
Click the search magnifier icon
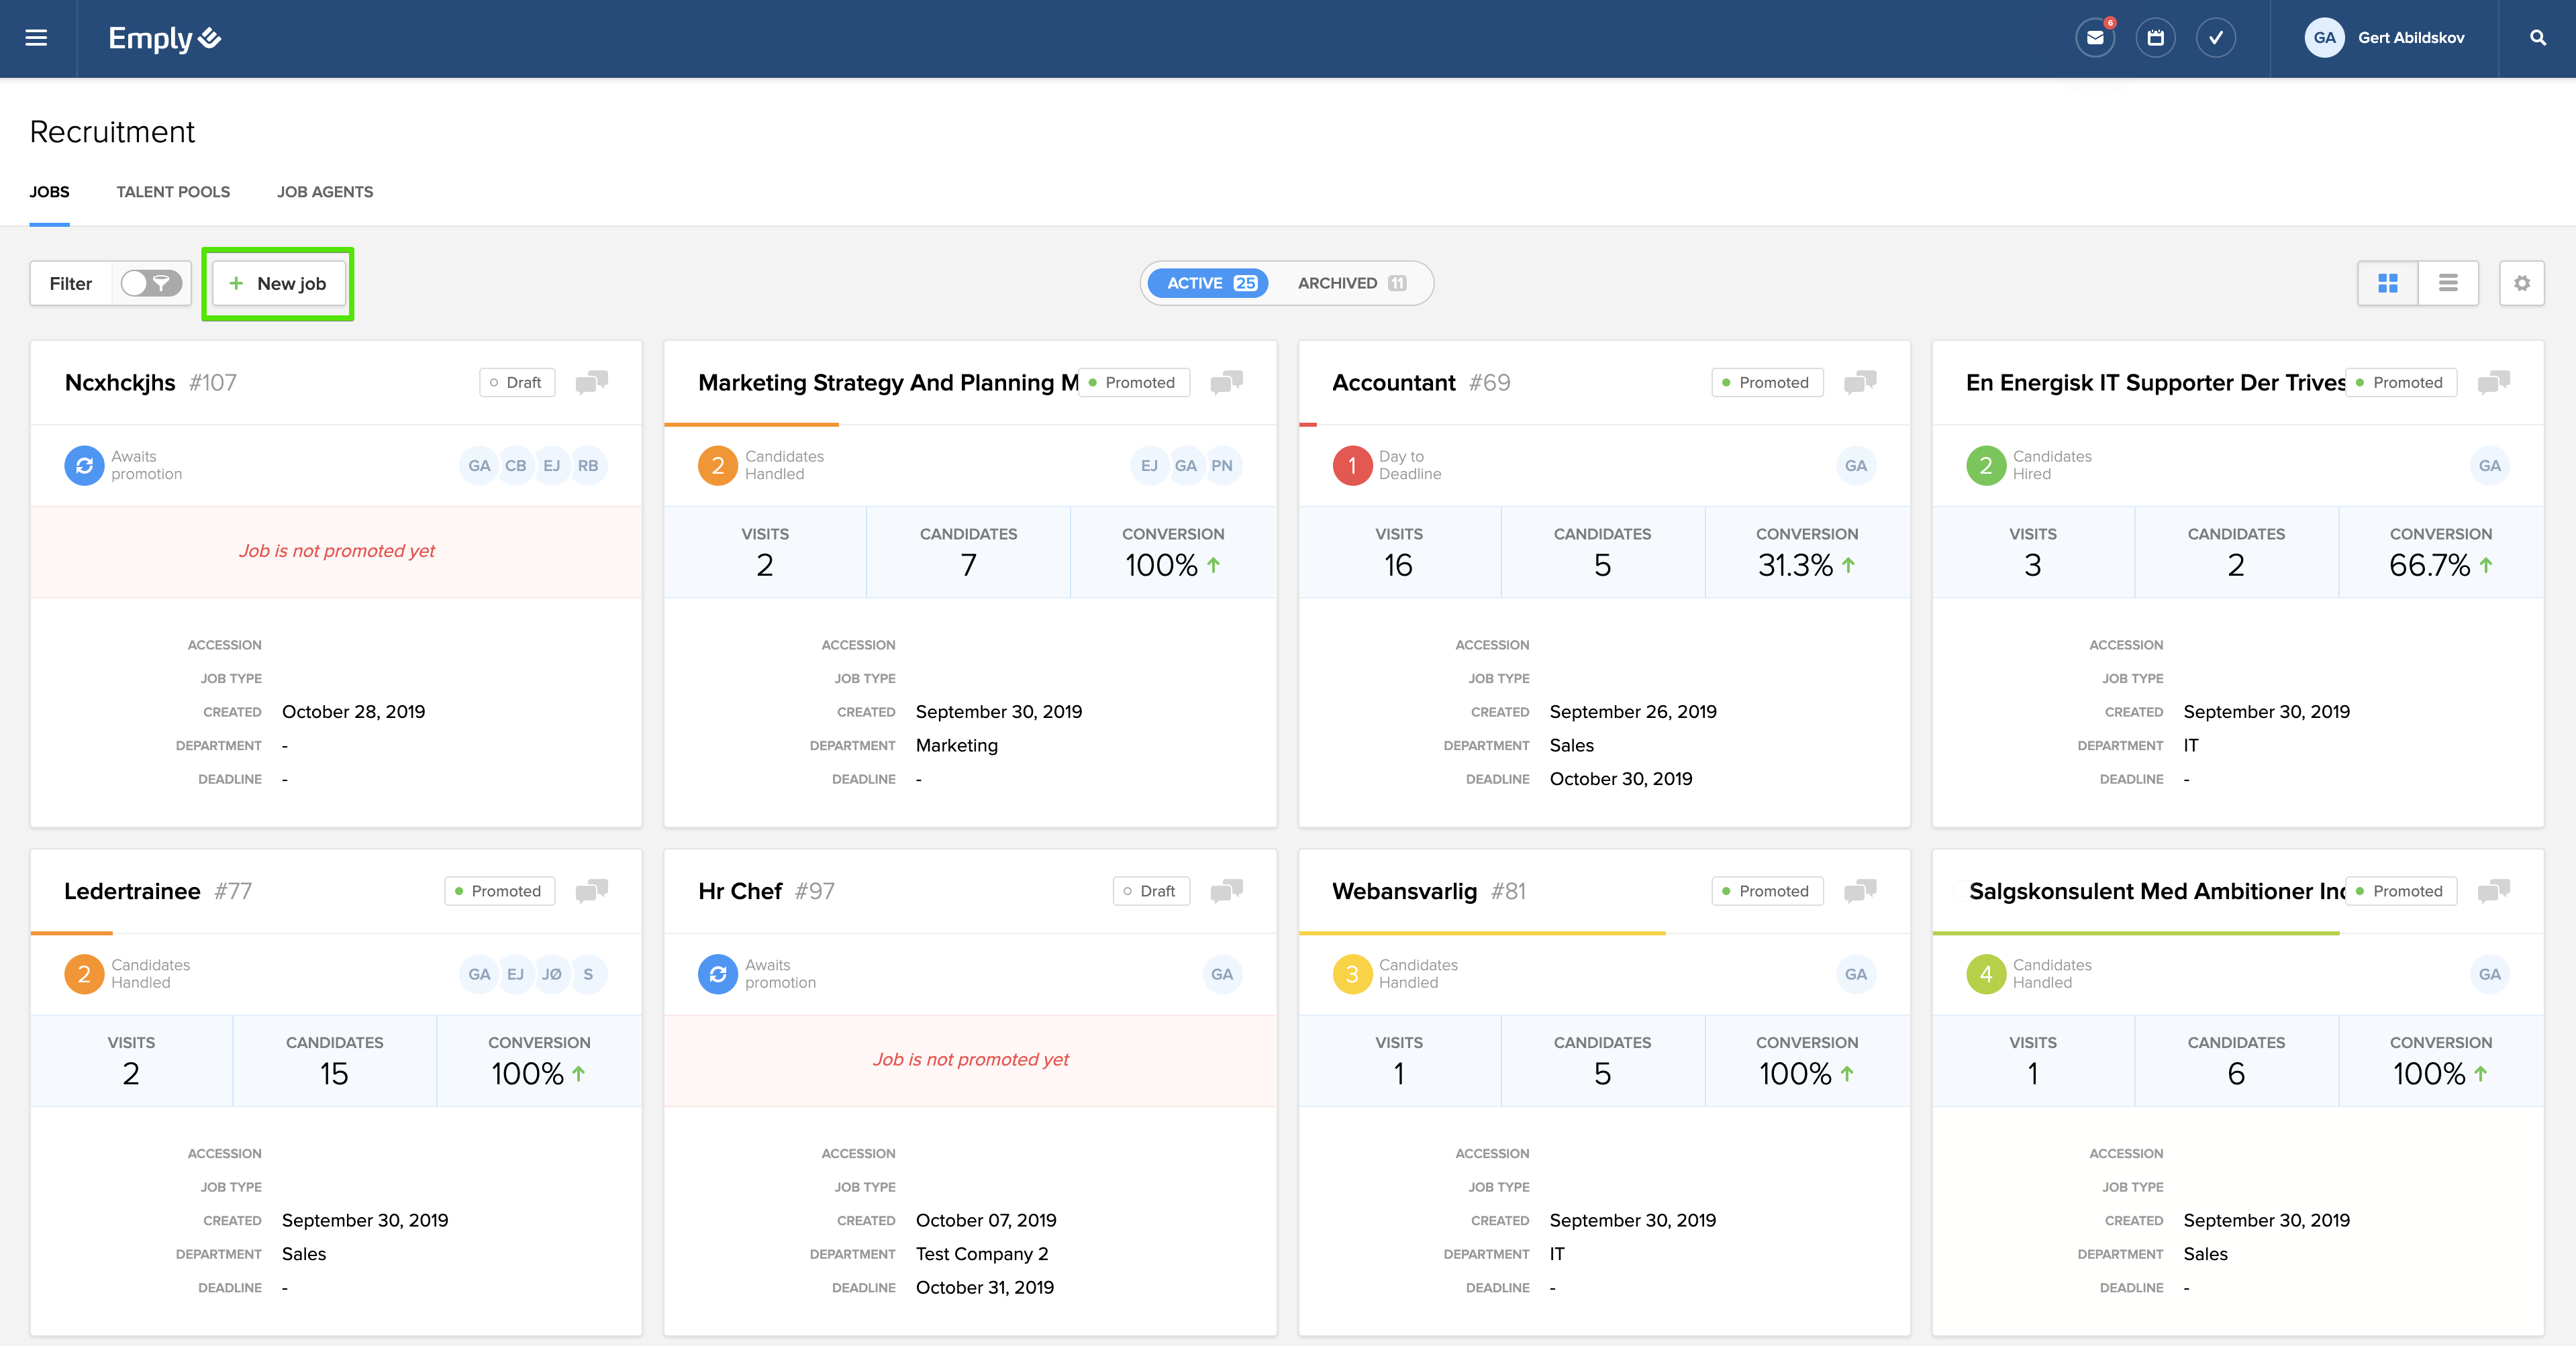tap(2537, 38)
